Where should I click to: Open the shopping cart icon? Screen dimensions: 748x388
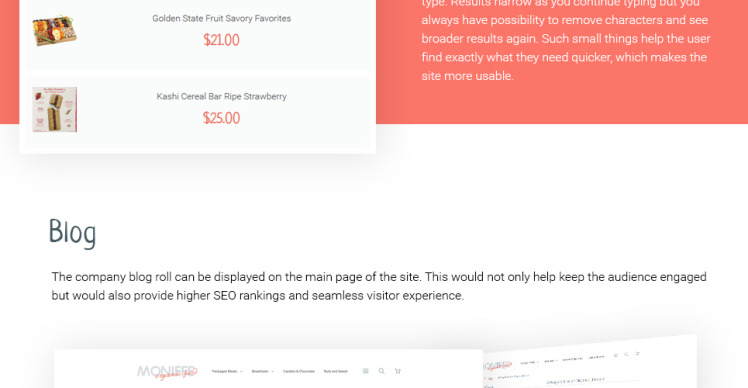[x=397, y=371]
